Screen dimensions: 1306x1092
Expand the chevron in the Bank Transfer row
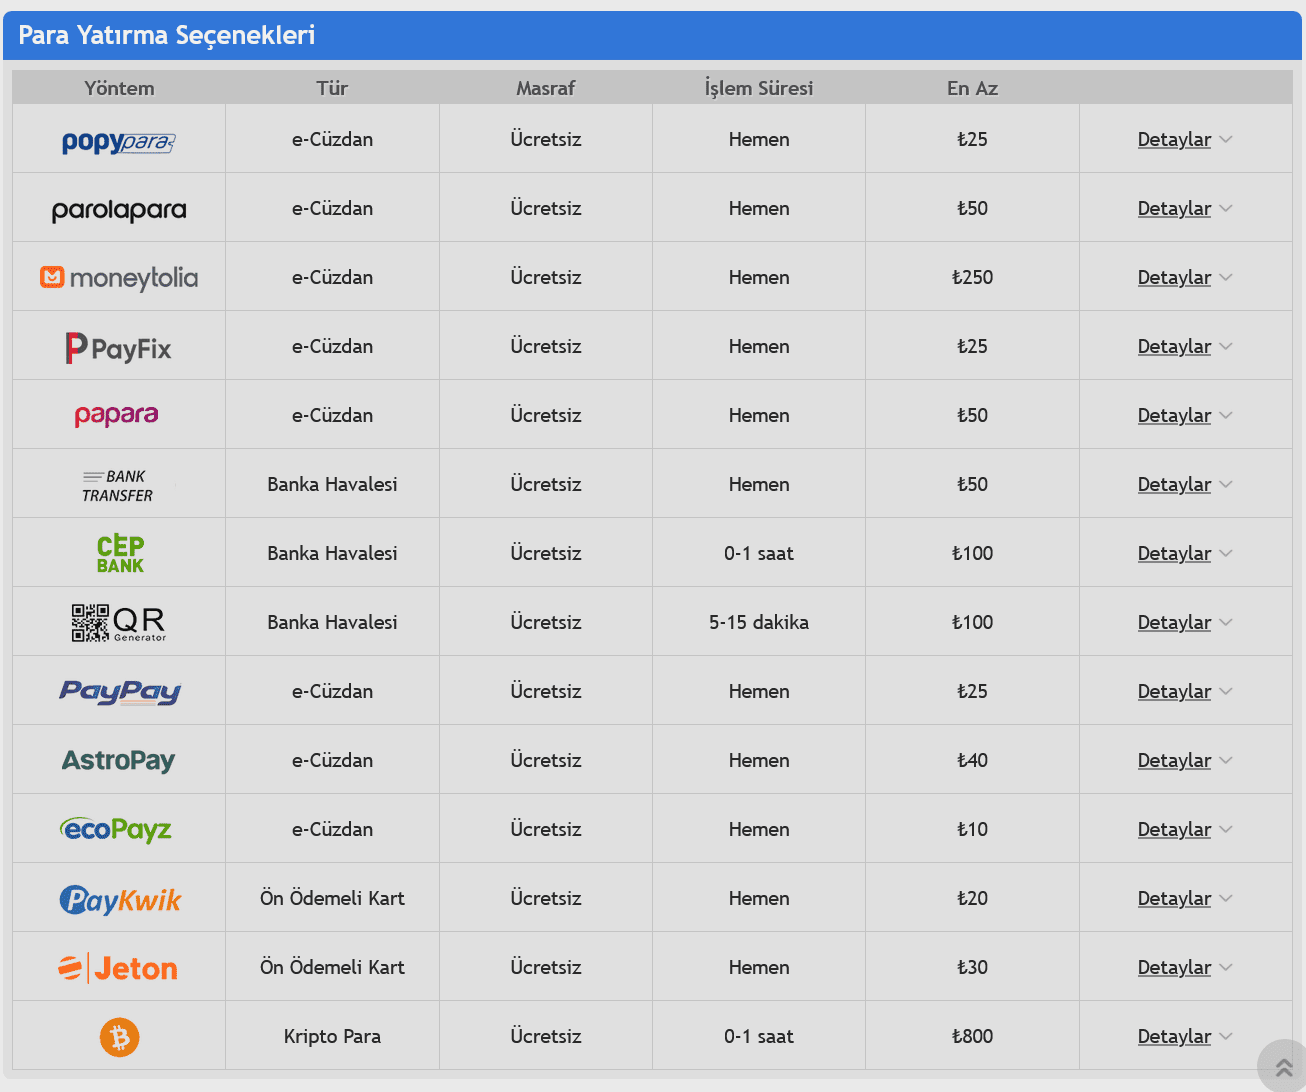coord(1226,485)
